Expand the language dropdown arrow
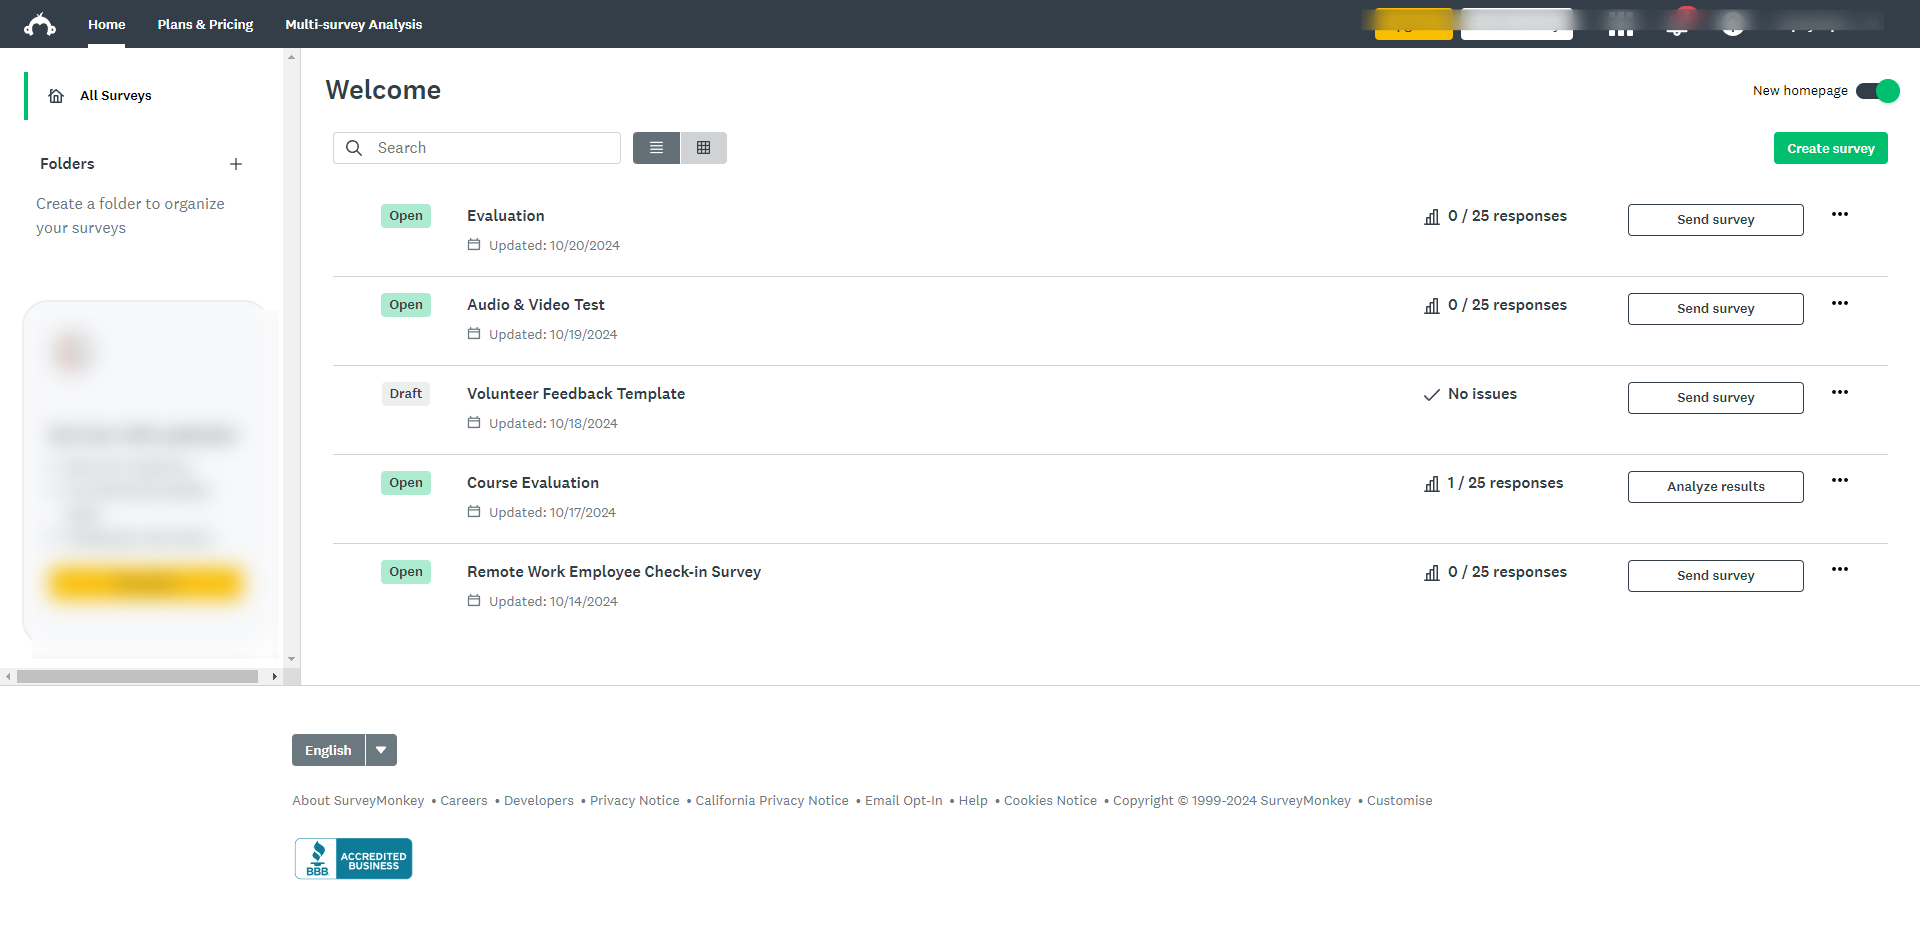The width and height of the screenshot is (1920, 945). click(381, 750)
